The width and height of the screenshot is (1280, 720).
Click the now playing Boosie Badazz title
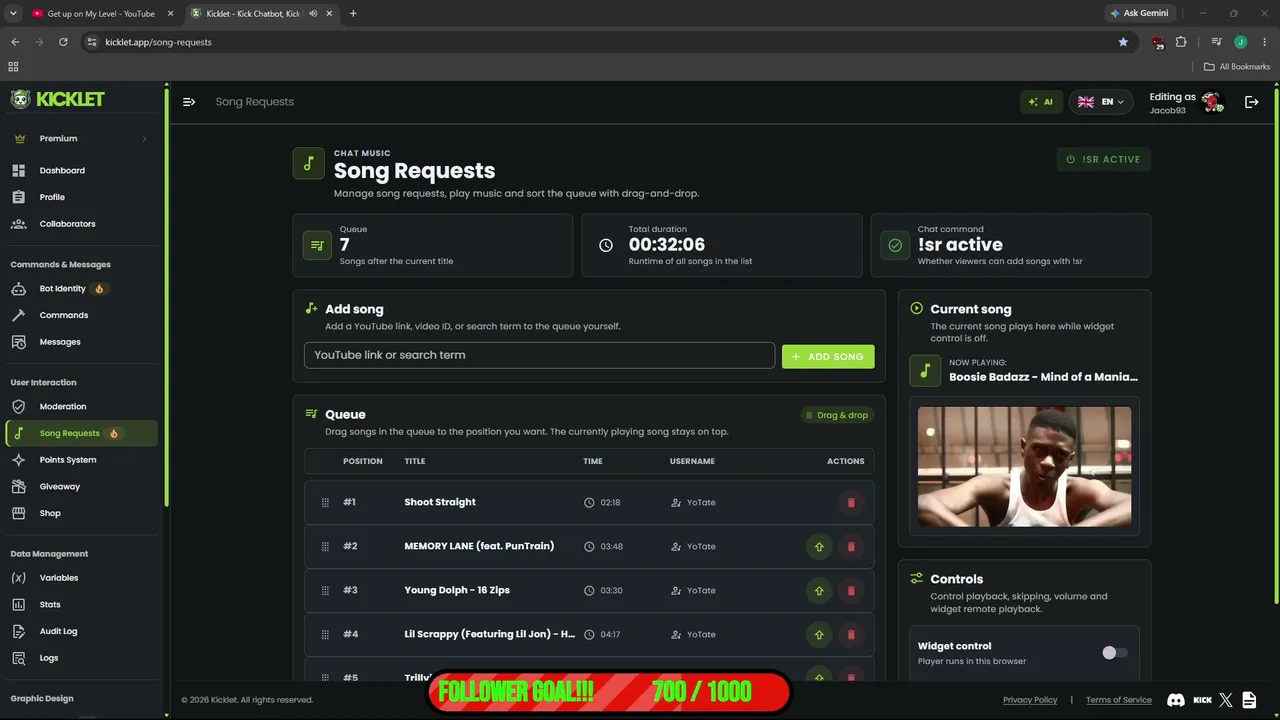(1043, 377)
